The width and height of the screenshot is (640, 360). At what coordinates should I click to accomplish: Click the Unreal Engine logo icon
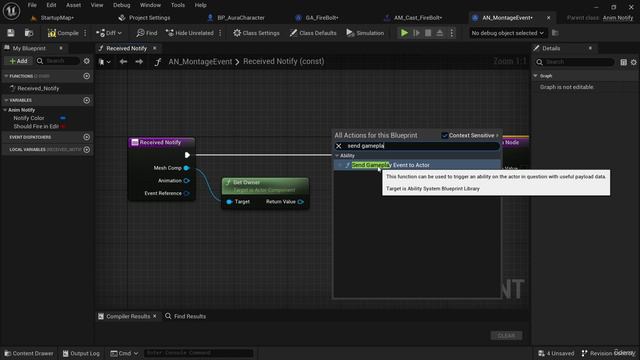[x=11, y=11]
